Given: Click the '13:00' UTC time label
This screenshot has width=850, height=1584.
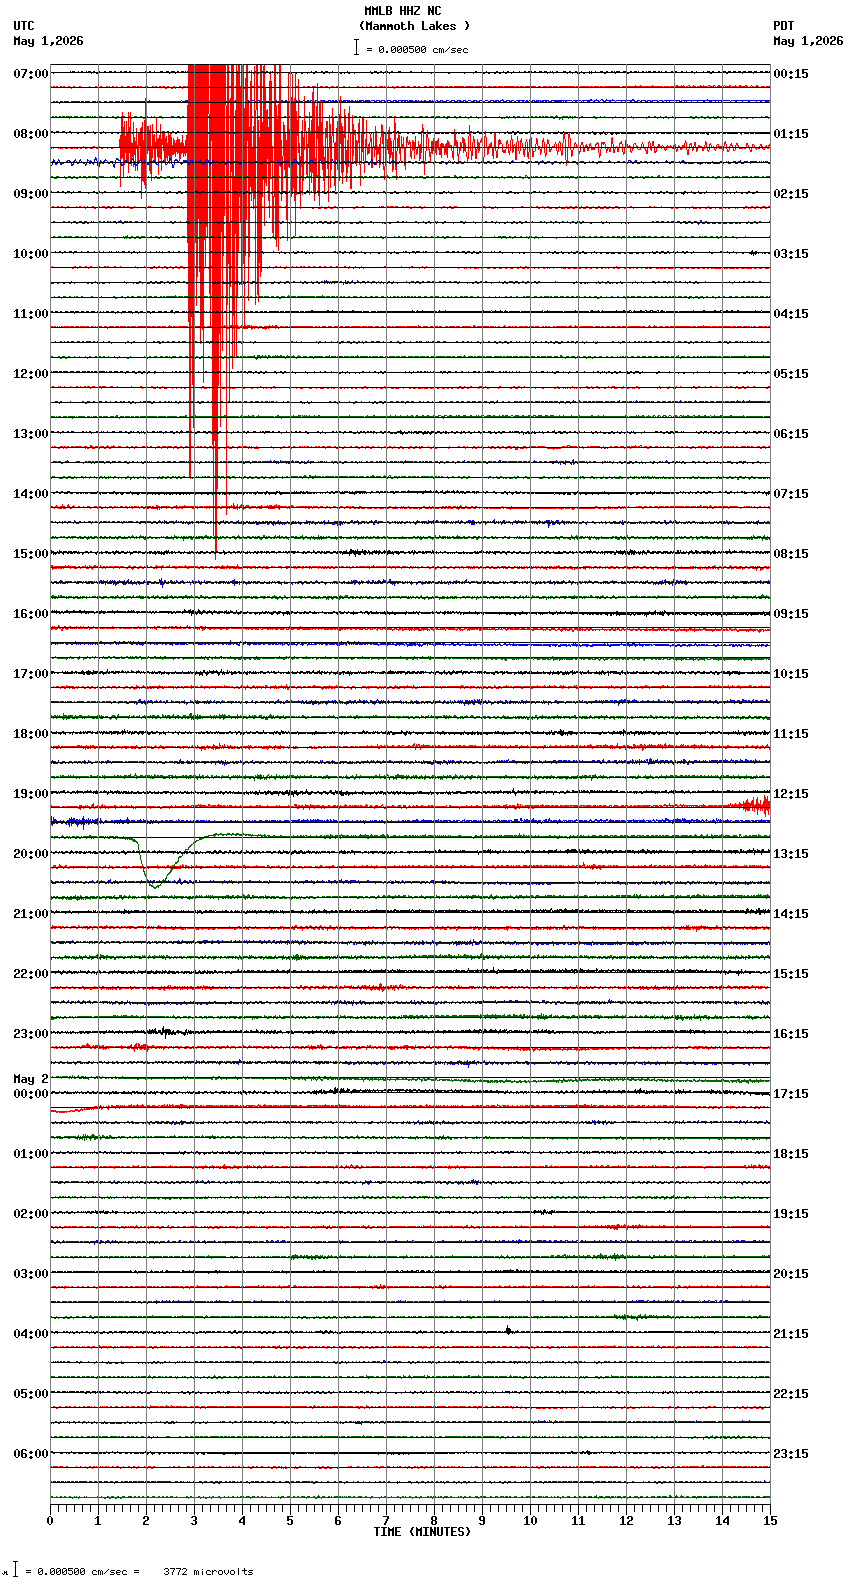Looking at the screenshot, I should [31, 434].
